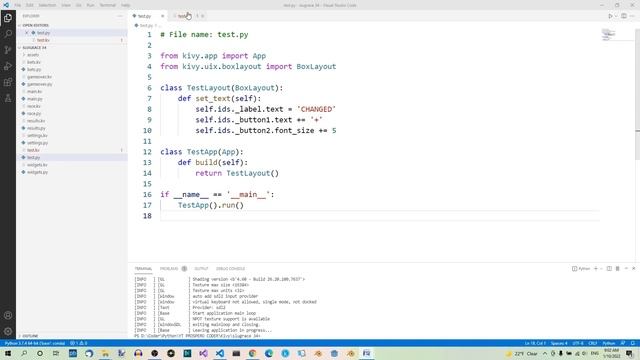The image size is (640, 360).
Task: Place cursor on empty line 18
Action: pyautogui.click(x=380, y=216)
